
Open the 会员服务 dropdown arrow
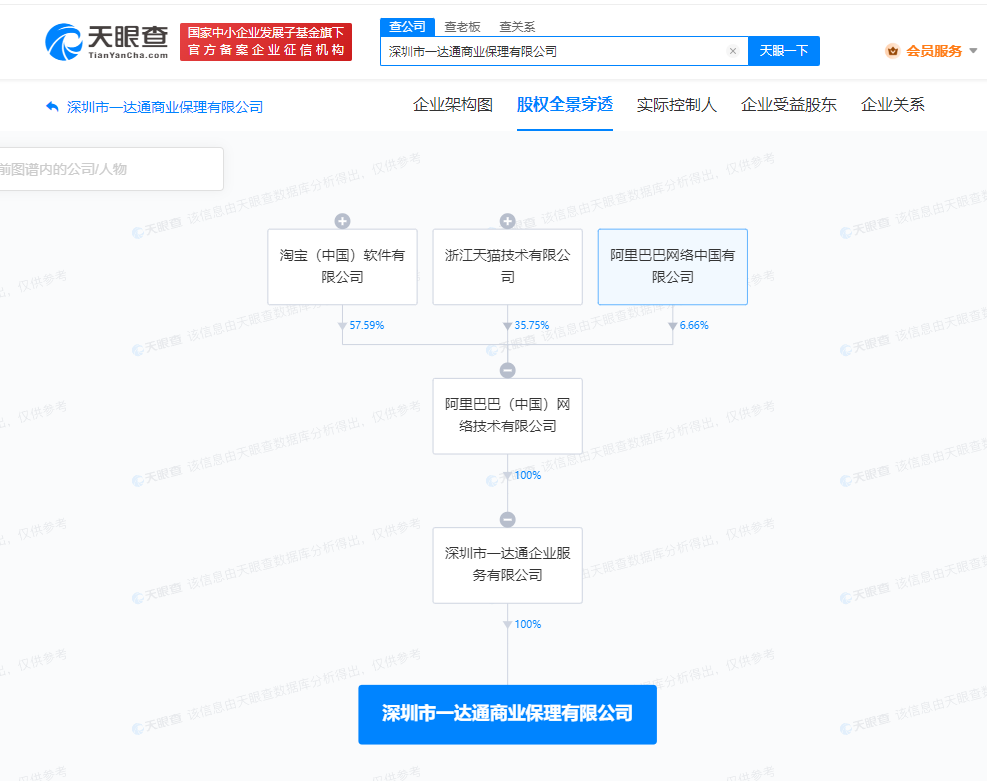[x=973, y=51]
